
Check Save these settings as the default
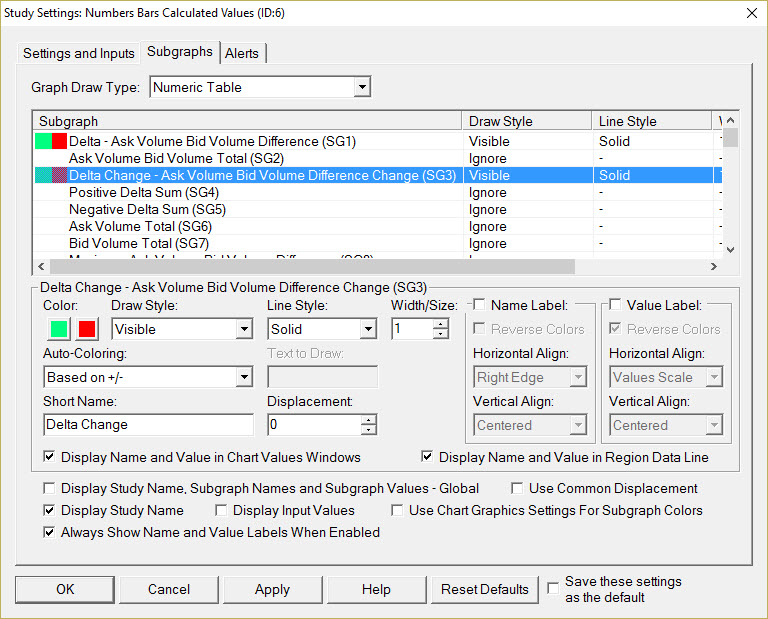click(553, 588)
